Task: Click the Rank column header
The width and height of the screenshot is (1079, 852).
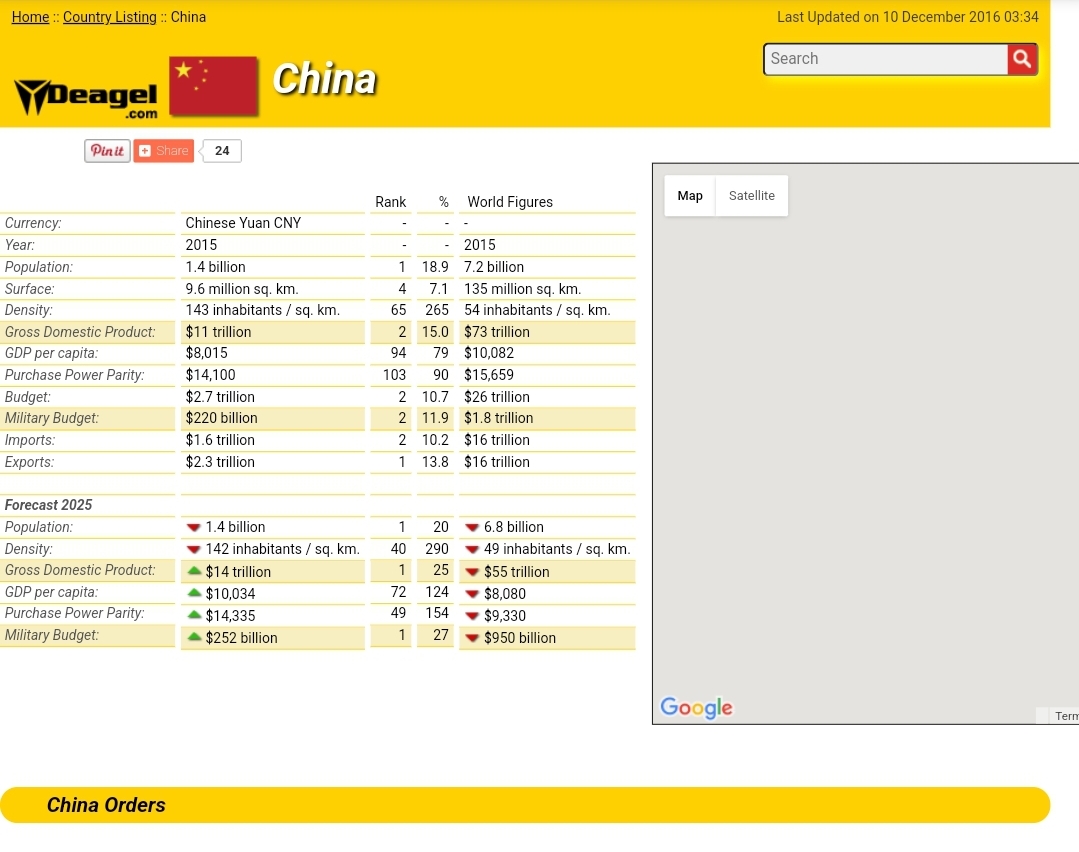Action: 391,202
